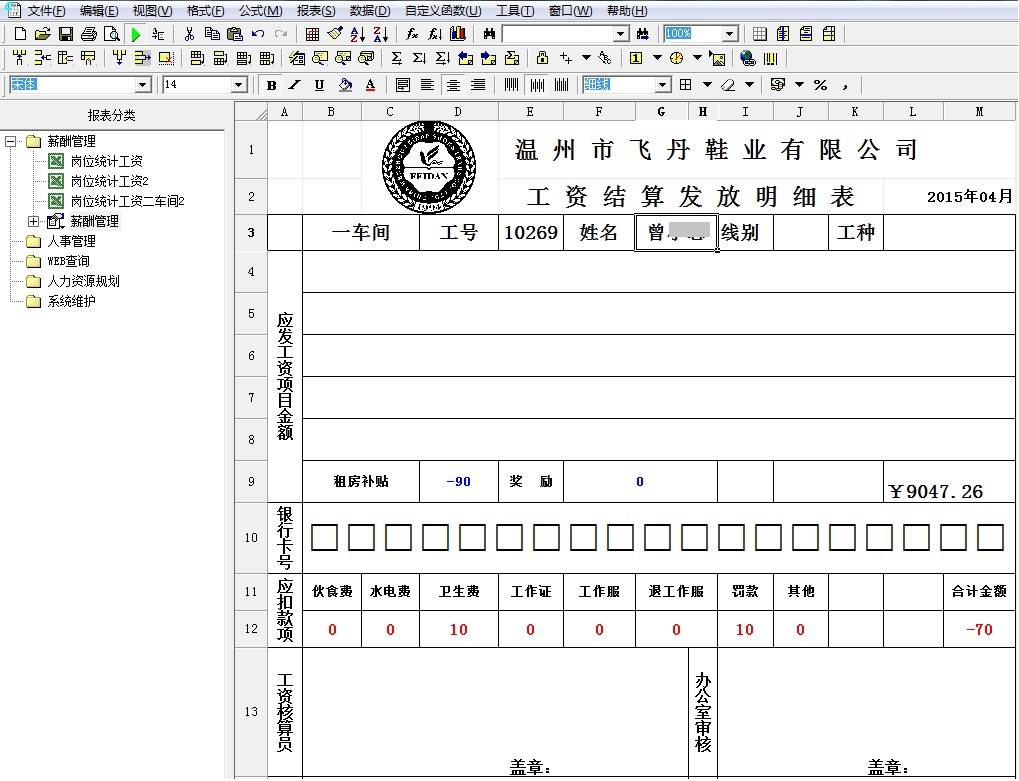The height and width of the screenshot is (781, 1019).
Task: Open the 文件(F) menu
Action: (47, 11)
